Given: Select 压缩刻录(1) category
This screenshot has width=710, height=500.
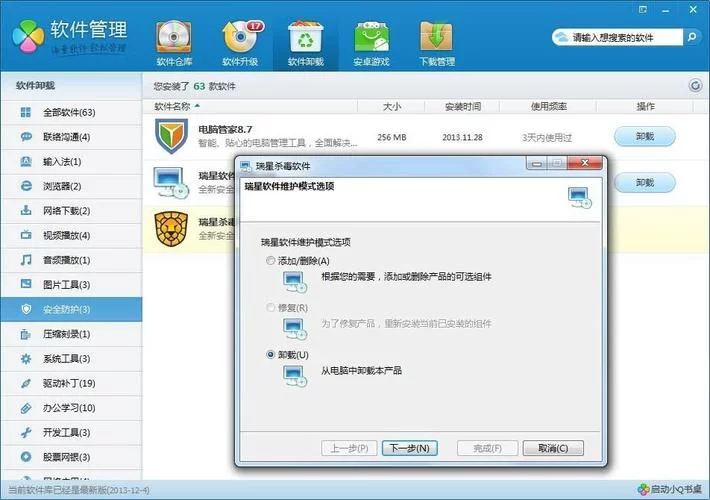Looking at the screenshot, I should (x=71, y=334).
